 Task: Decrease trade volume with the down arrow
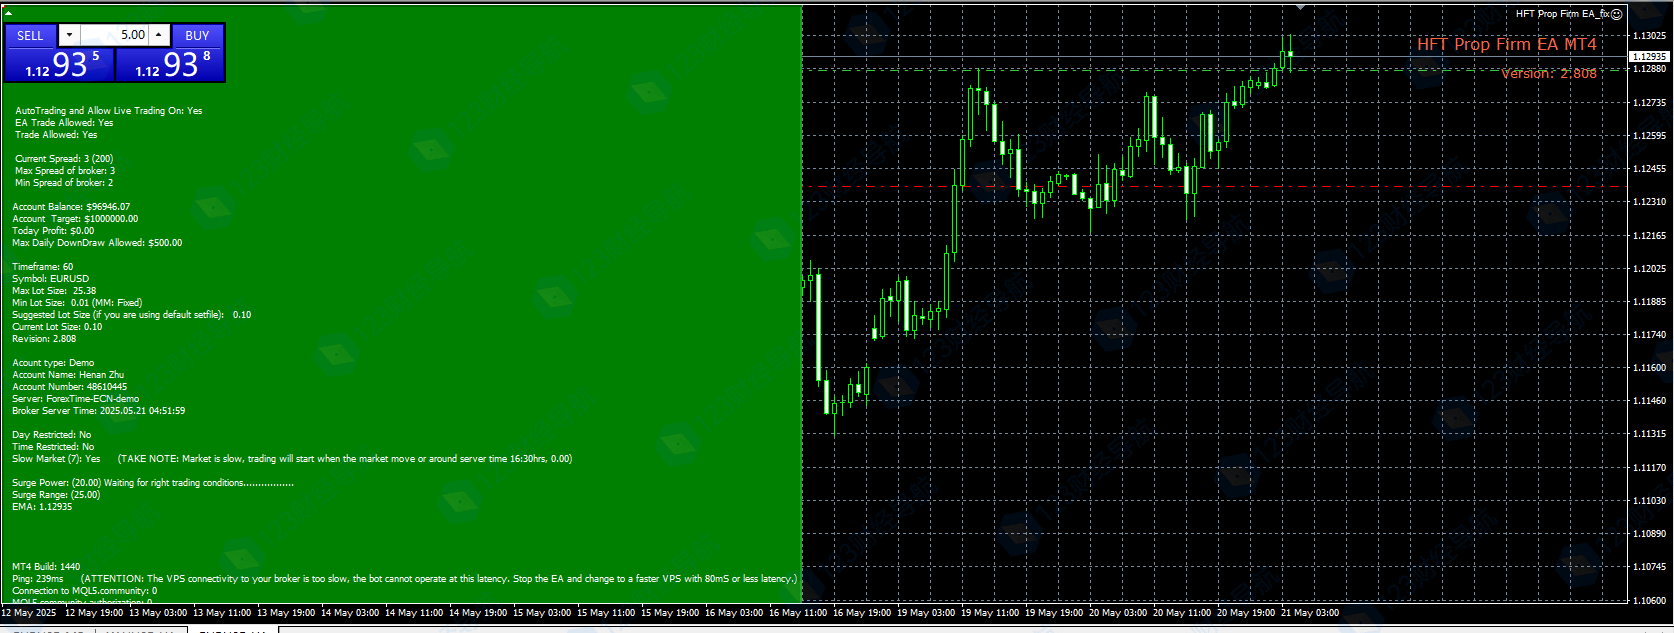click(x=69, y=35)
